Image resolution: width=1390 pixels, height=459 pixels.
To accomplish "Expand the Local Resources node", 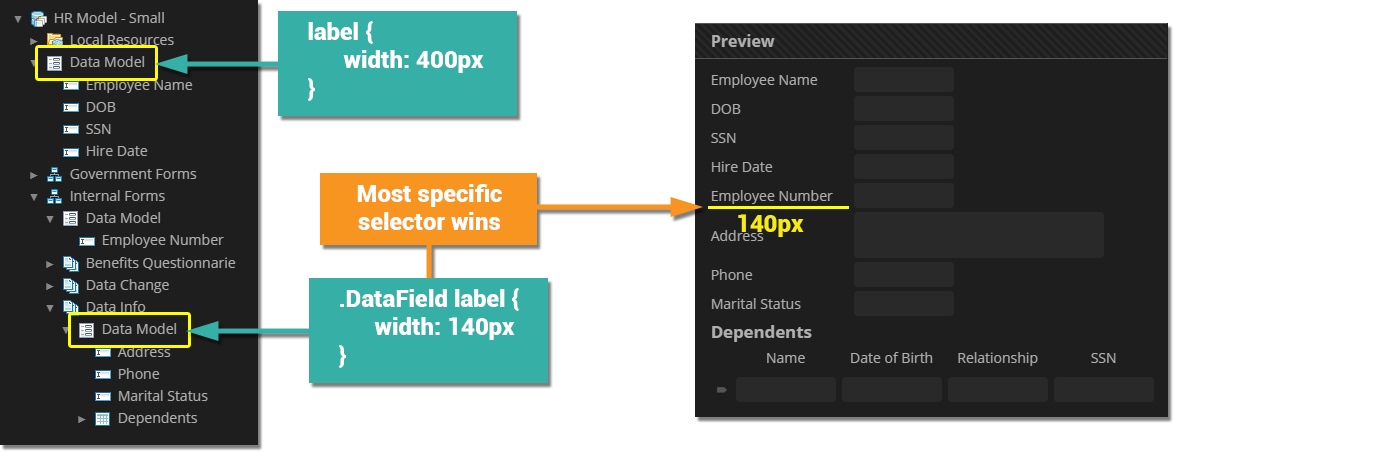I will point(34,40).
